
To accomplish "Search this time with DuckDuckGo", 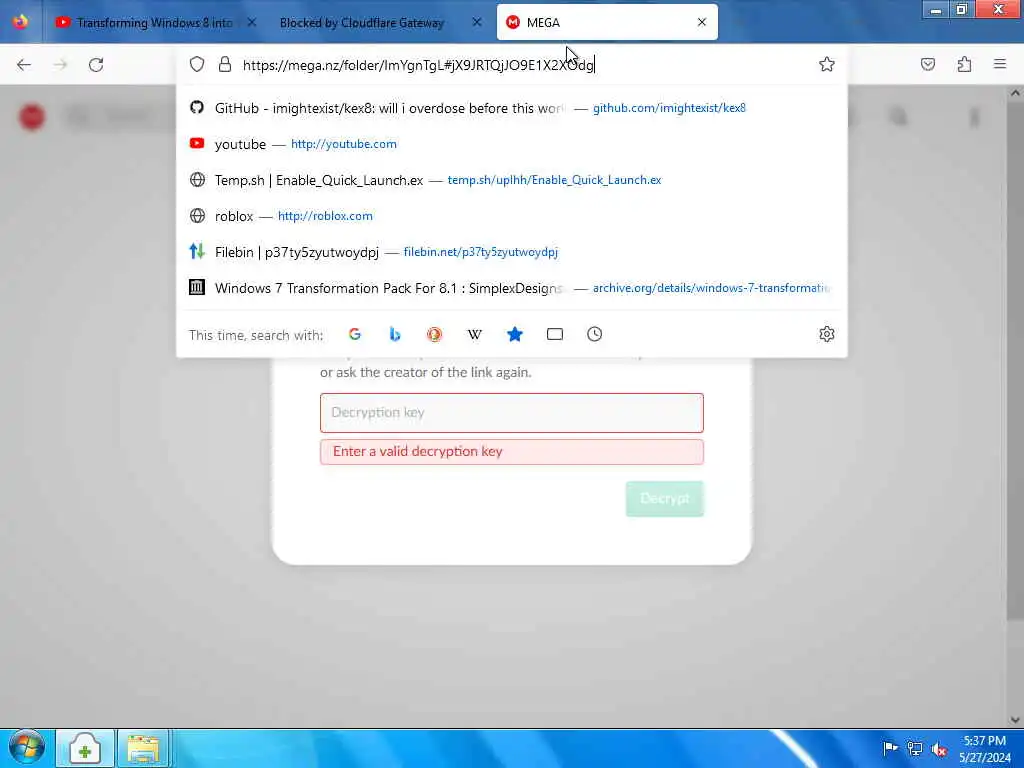I will point(434,334).
